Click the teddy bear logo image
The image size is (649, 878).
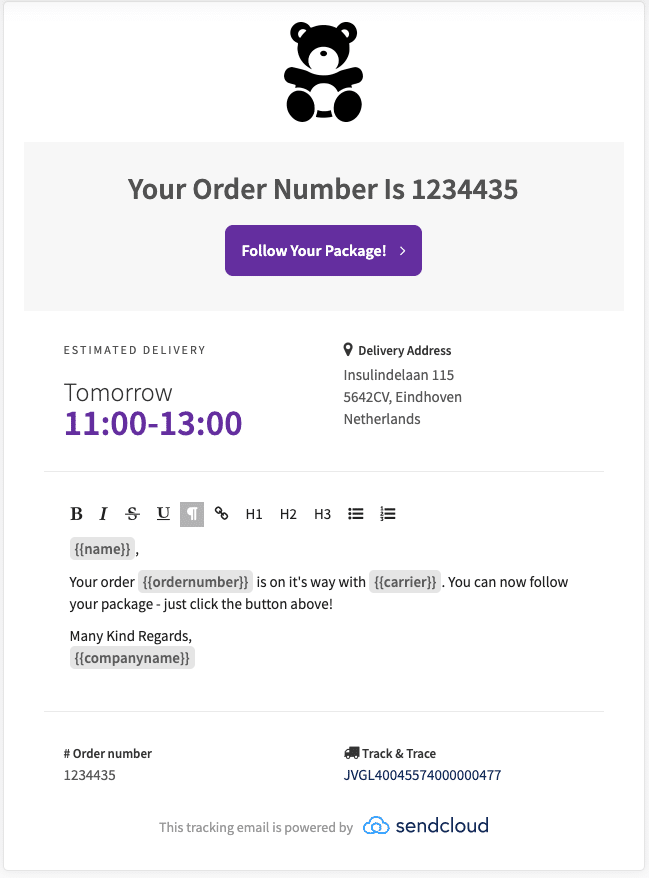point(324,72)
